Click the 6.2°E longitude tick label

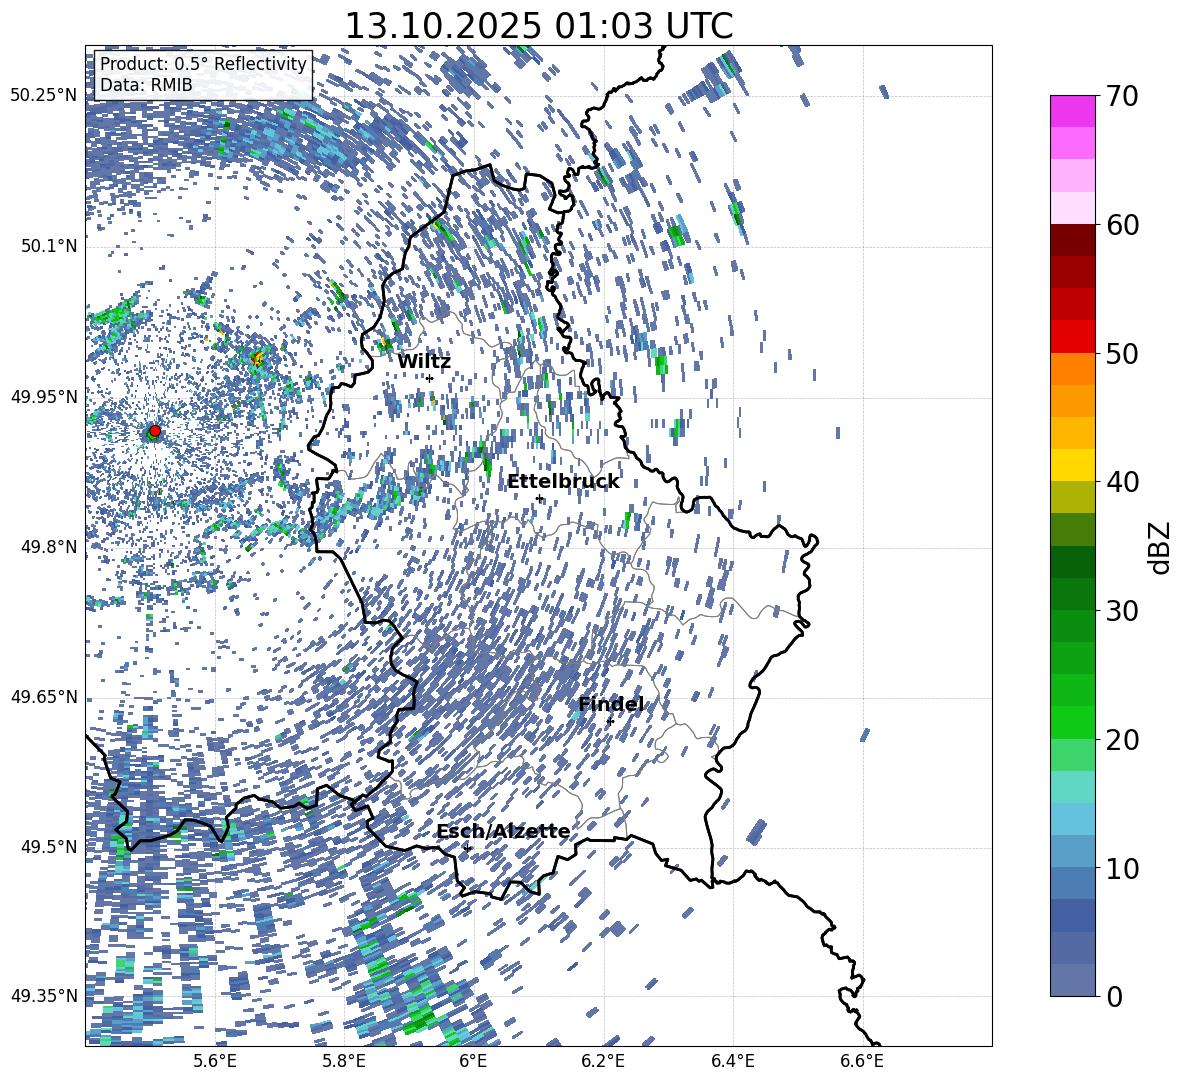click(x=603, y=1061)
